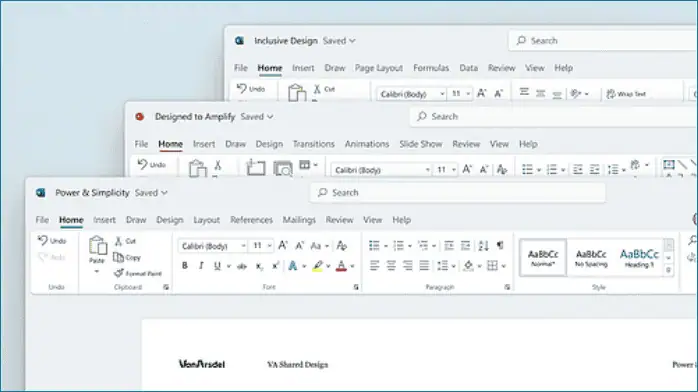
Task: Click Wrap Text in the Excel window
Action: (626, 94)
